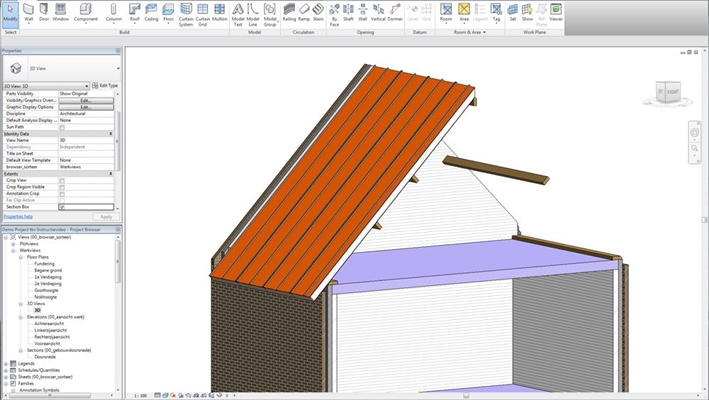Viewport: 709px width, 400px height.
Task: Click the Door tool icon
Action: pyautogui.click(x=46, y=12)
